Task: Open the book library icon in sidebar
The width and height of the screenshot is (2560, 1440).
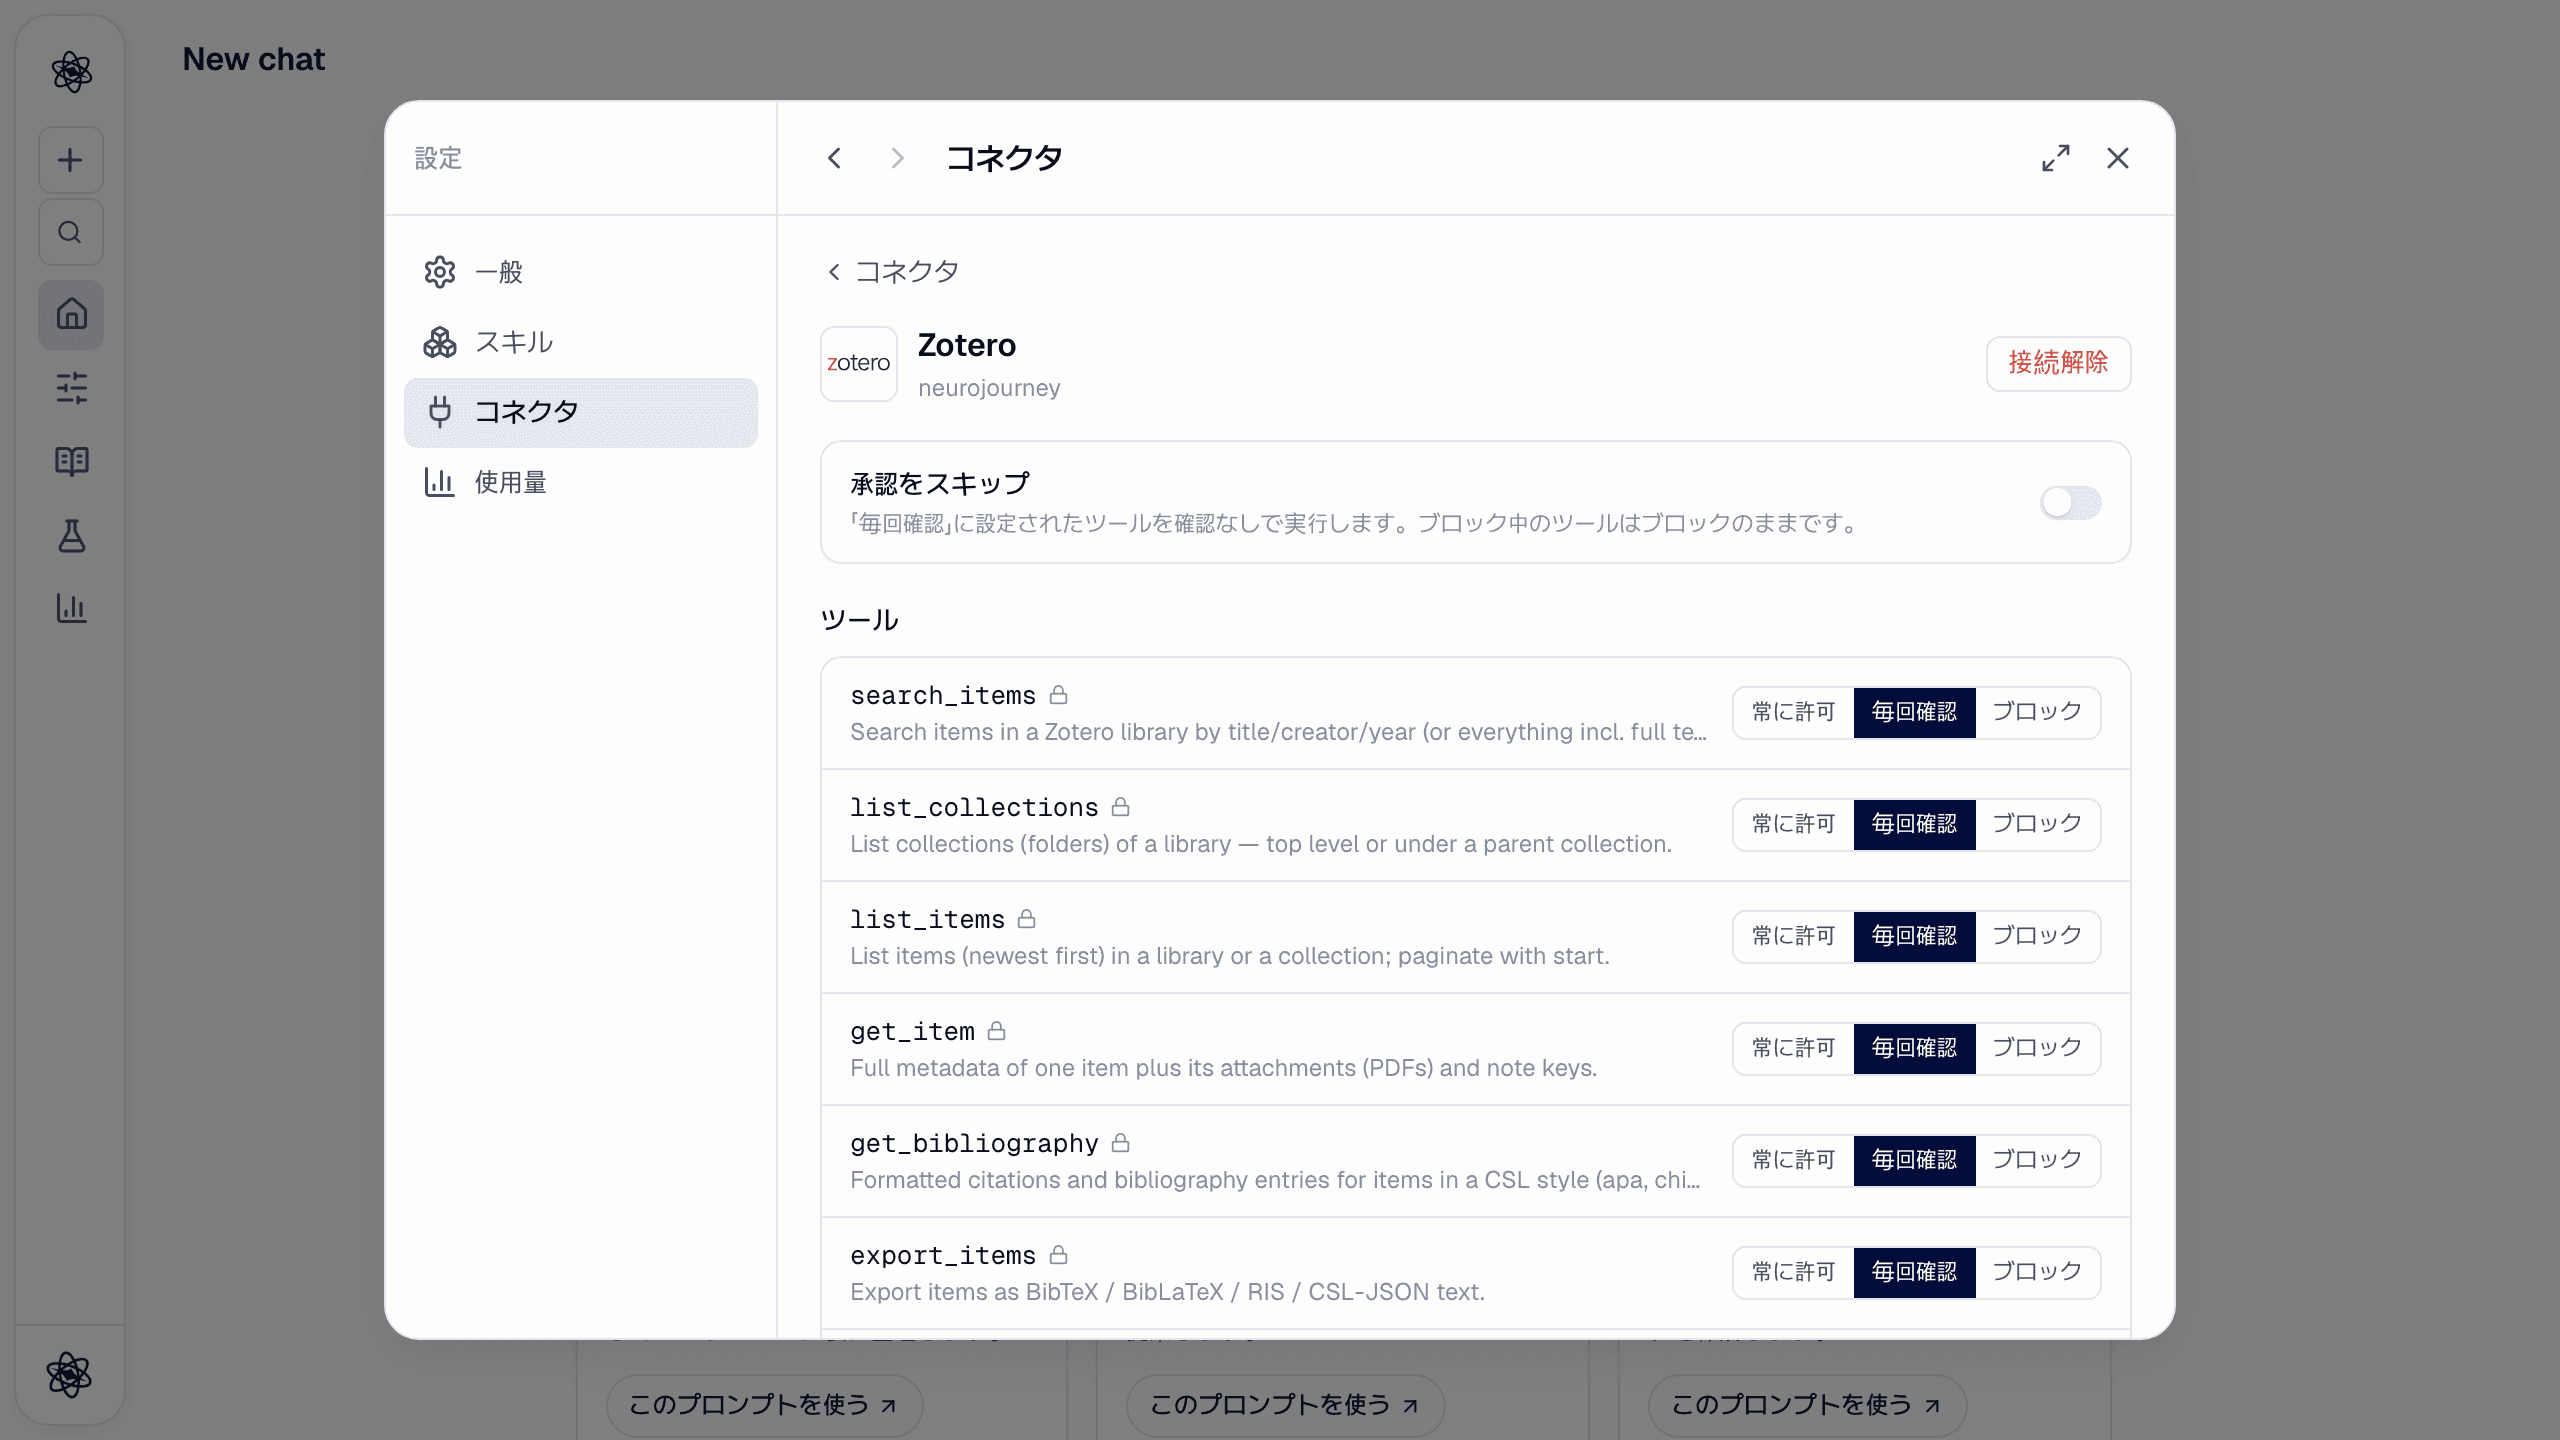Action: point(71,461)
